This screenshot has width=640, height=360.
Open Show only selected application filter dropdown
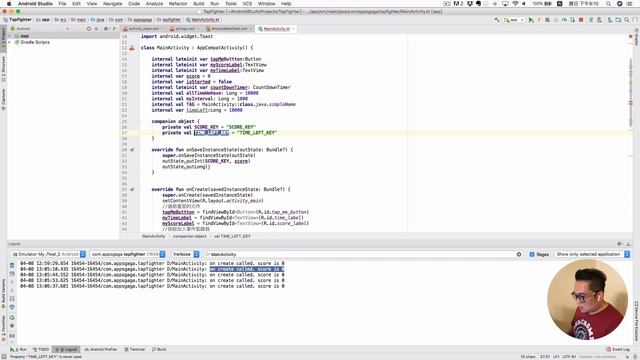coord(592,254)
